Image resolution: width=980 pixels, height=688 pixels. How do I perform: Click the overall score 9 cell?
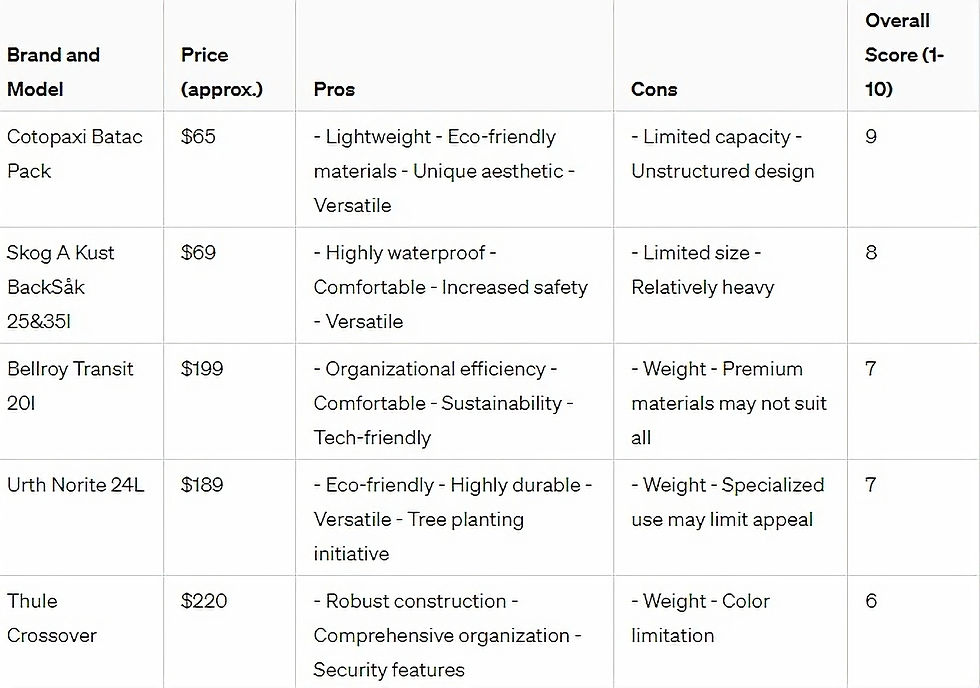(x=871, y=137)
